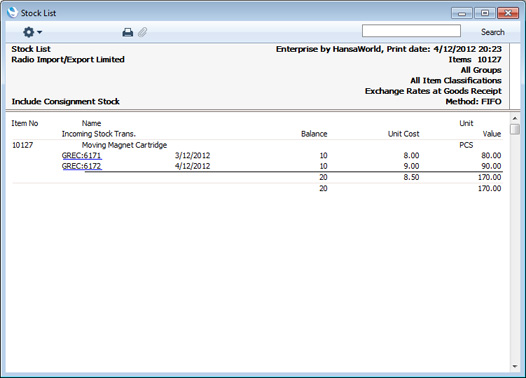Open goods receipt link GREC:6171

(82, 155)
